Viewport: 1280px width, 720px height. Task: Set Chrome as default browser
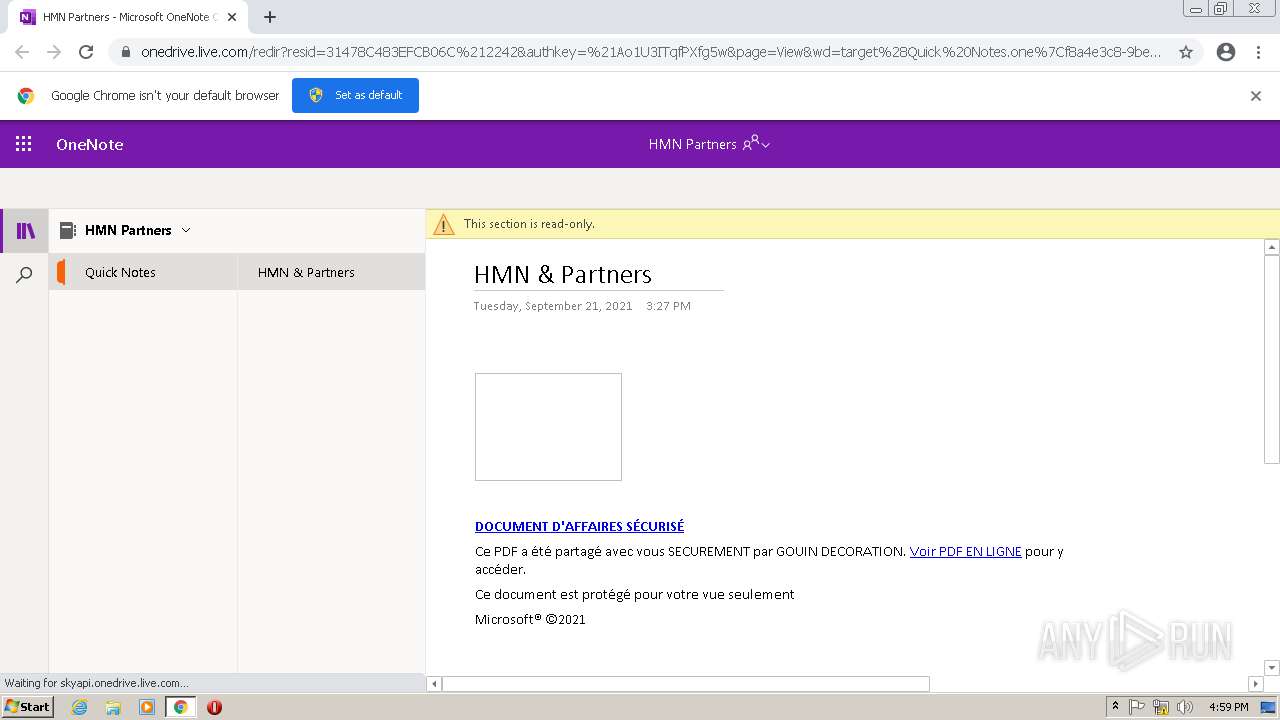coord(355,95)
